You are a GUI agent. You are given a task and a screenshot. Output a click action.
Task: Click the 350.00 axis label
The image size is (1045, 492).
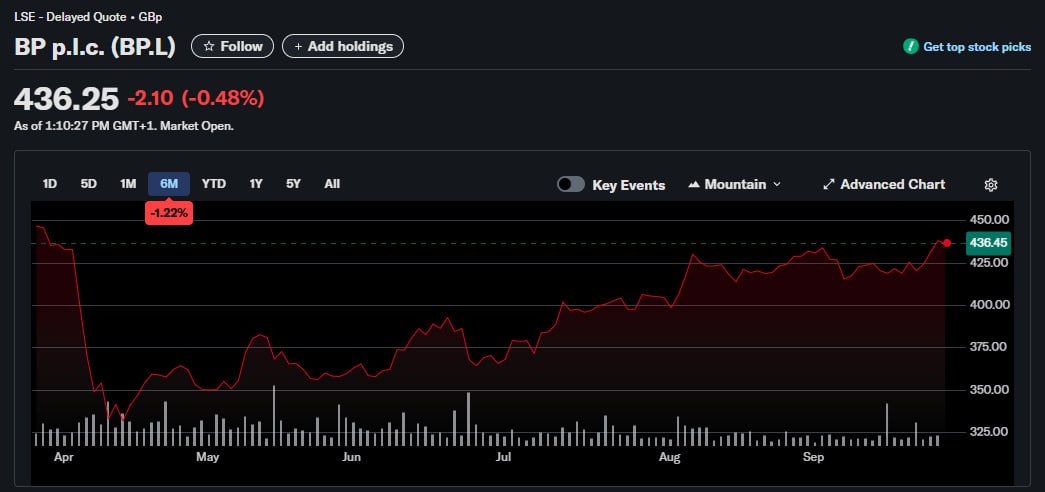(x=989, y=389)
